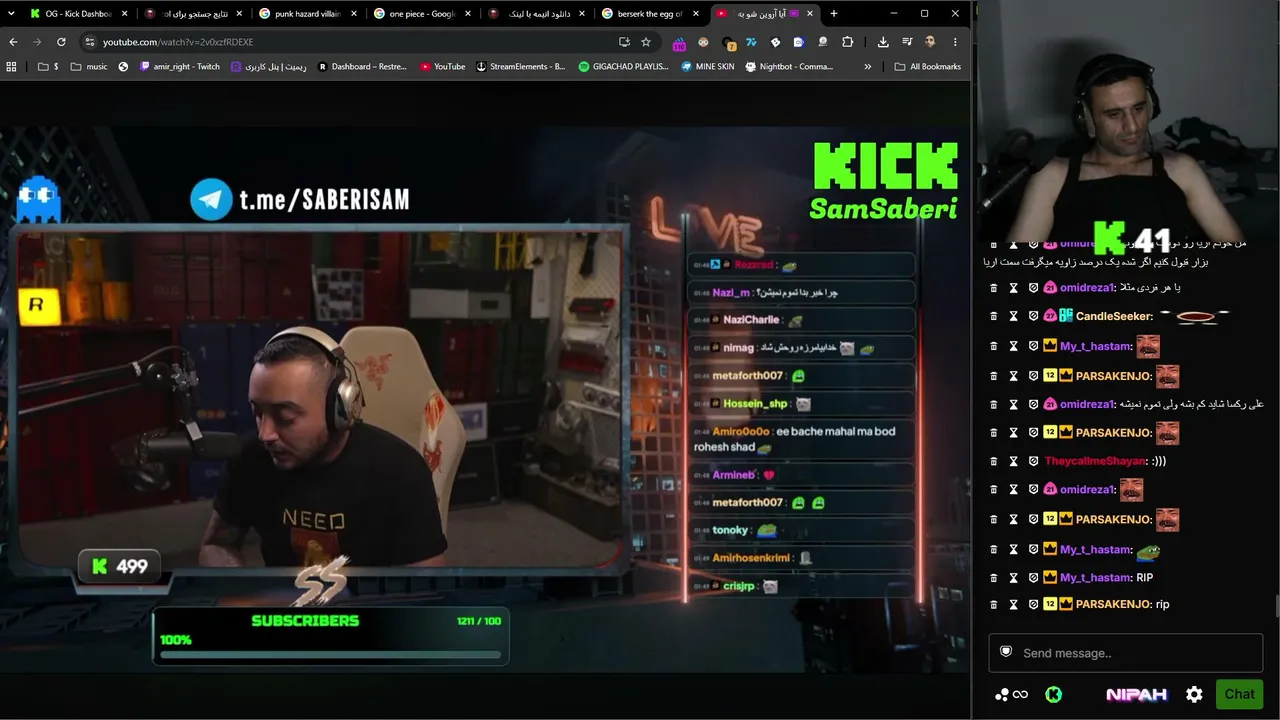
Task: Open the StreamElements bookmark
Action: [x=520, y=67]
